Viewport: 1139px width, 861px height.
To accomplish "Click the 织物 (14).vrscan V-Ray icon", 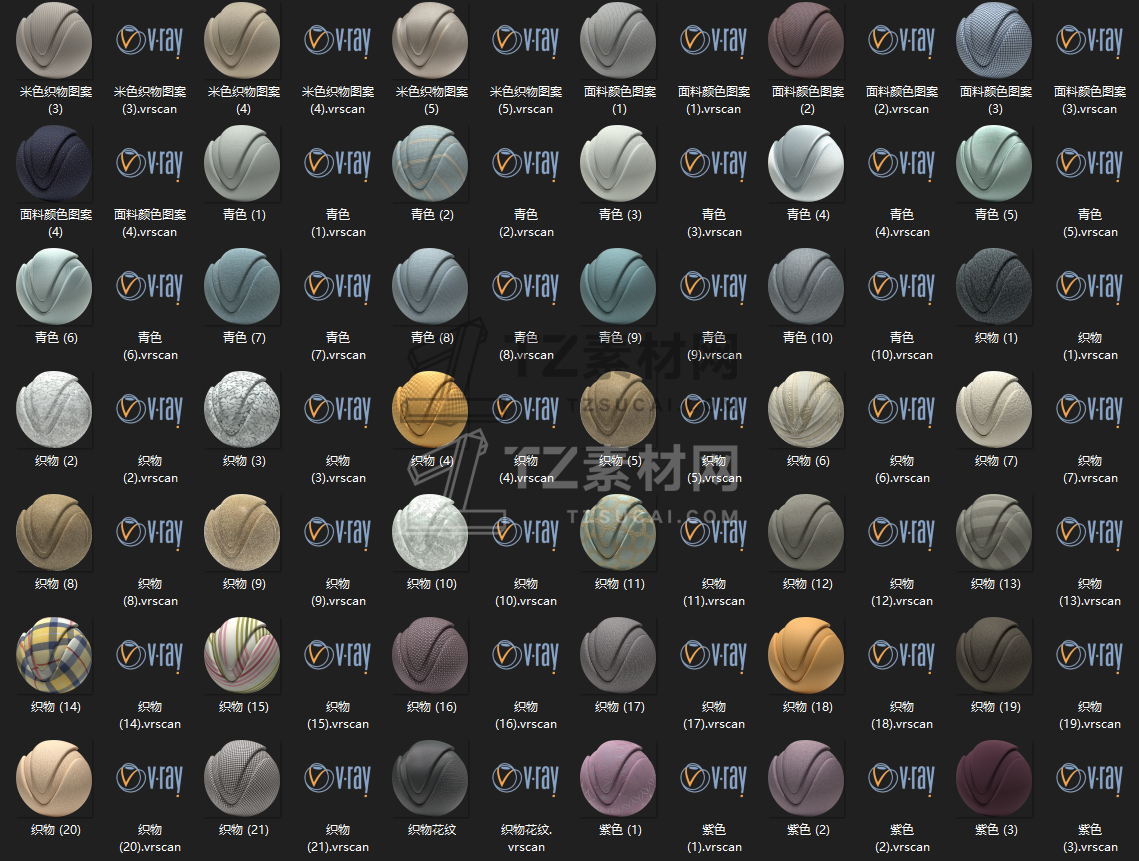I will (150, 655).
